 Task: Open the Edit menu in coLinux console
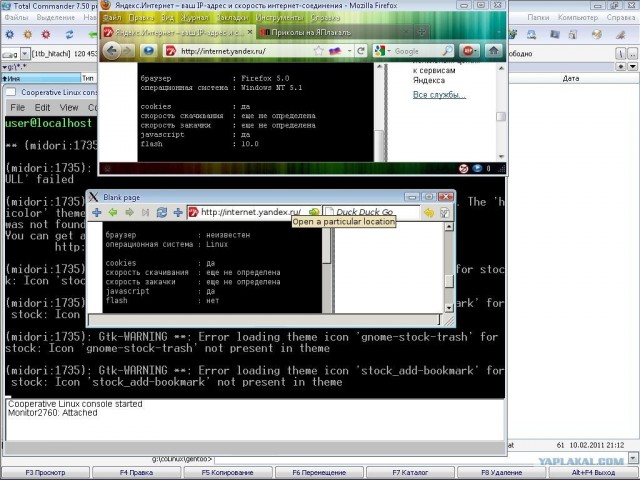[x=42, y=107]
